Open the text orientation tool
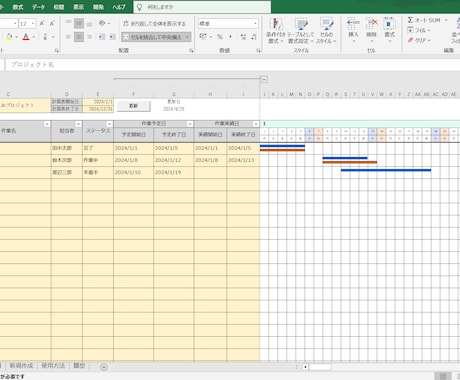This screenshot has height=380, width=460. pos(102,23)
